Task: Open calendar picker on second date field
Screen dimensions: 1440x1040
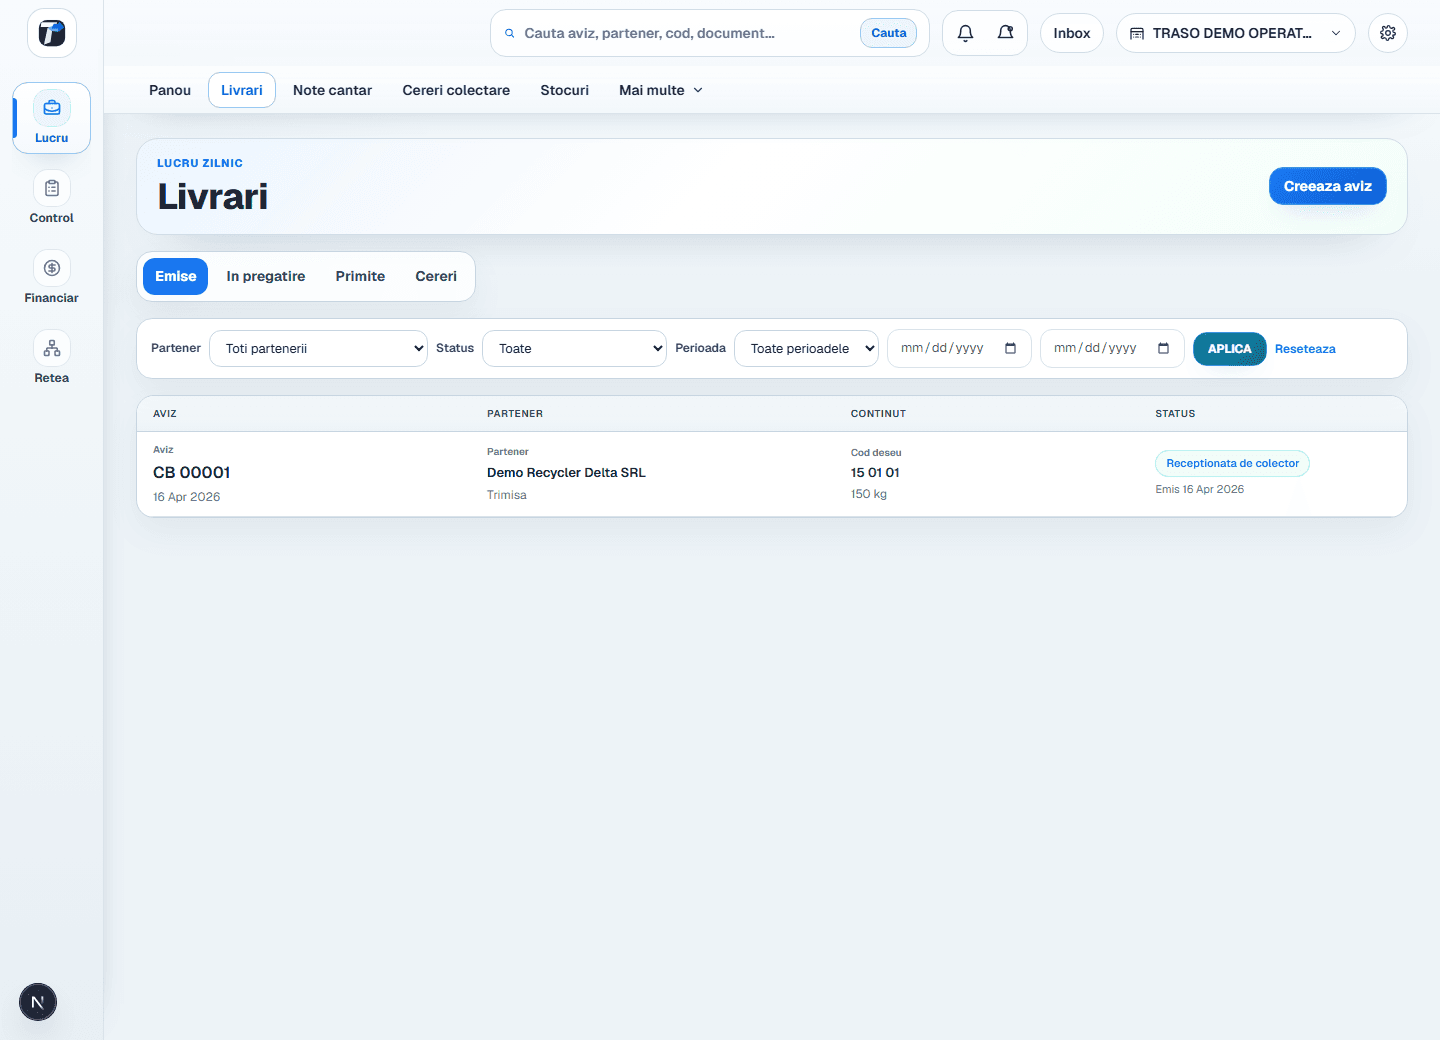Action: [x=1163, y=348]
